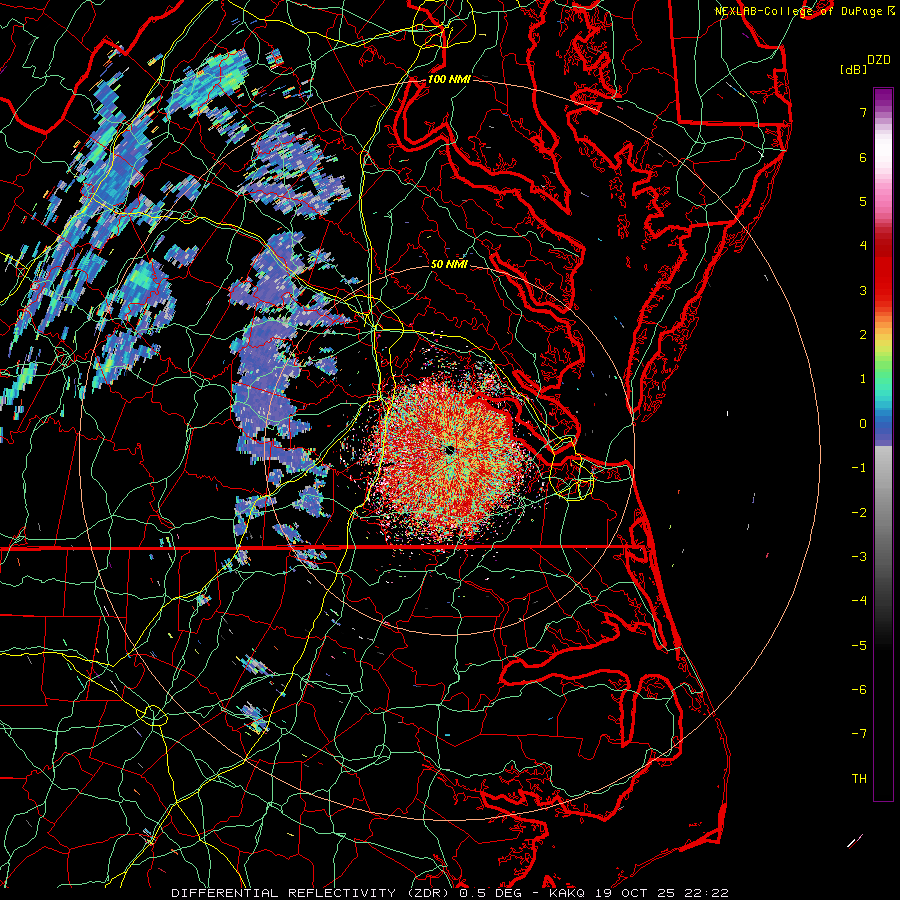Click the 100 NMI range ring label
The height and width of the screenshot is (900, 900).
pyautogui.click(x=449, y=79)
